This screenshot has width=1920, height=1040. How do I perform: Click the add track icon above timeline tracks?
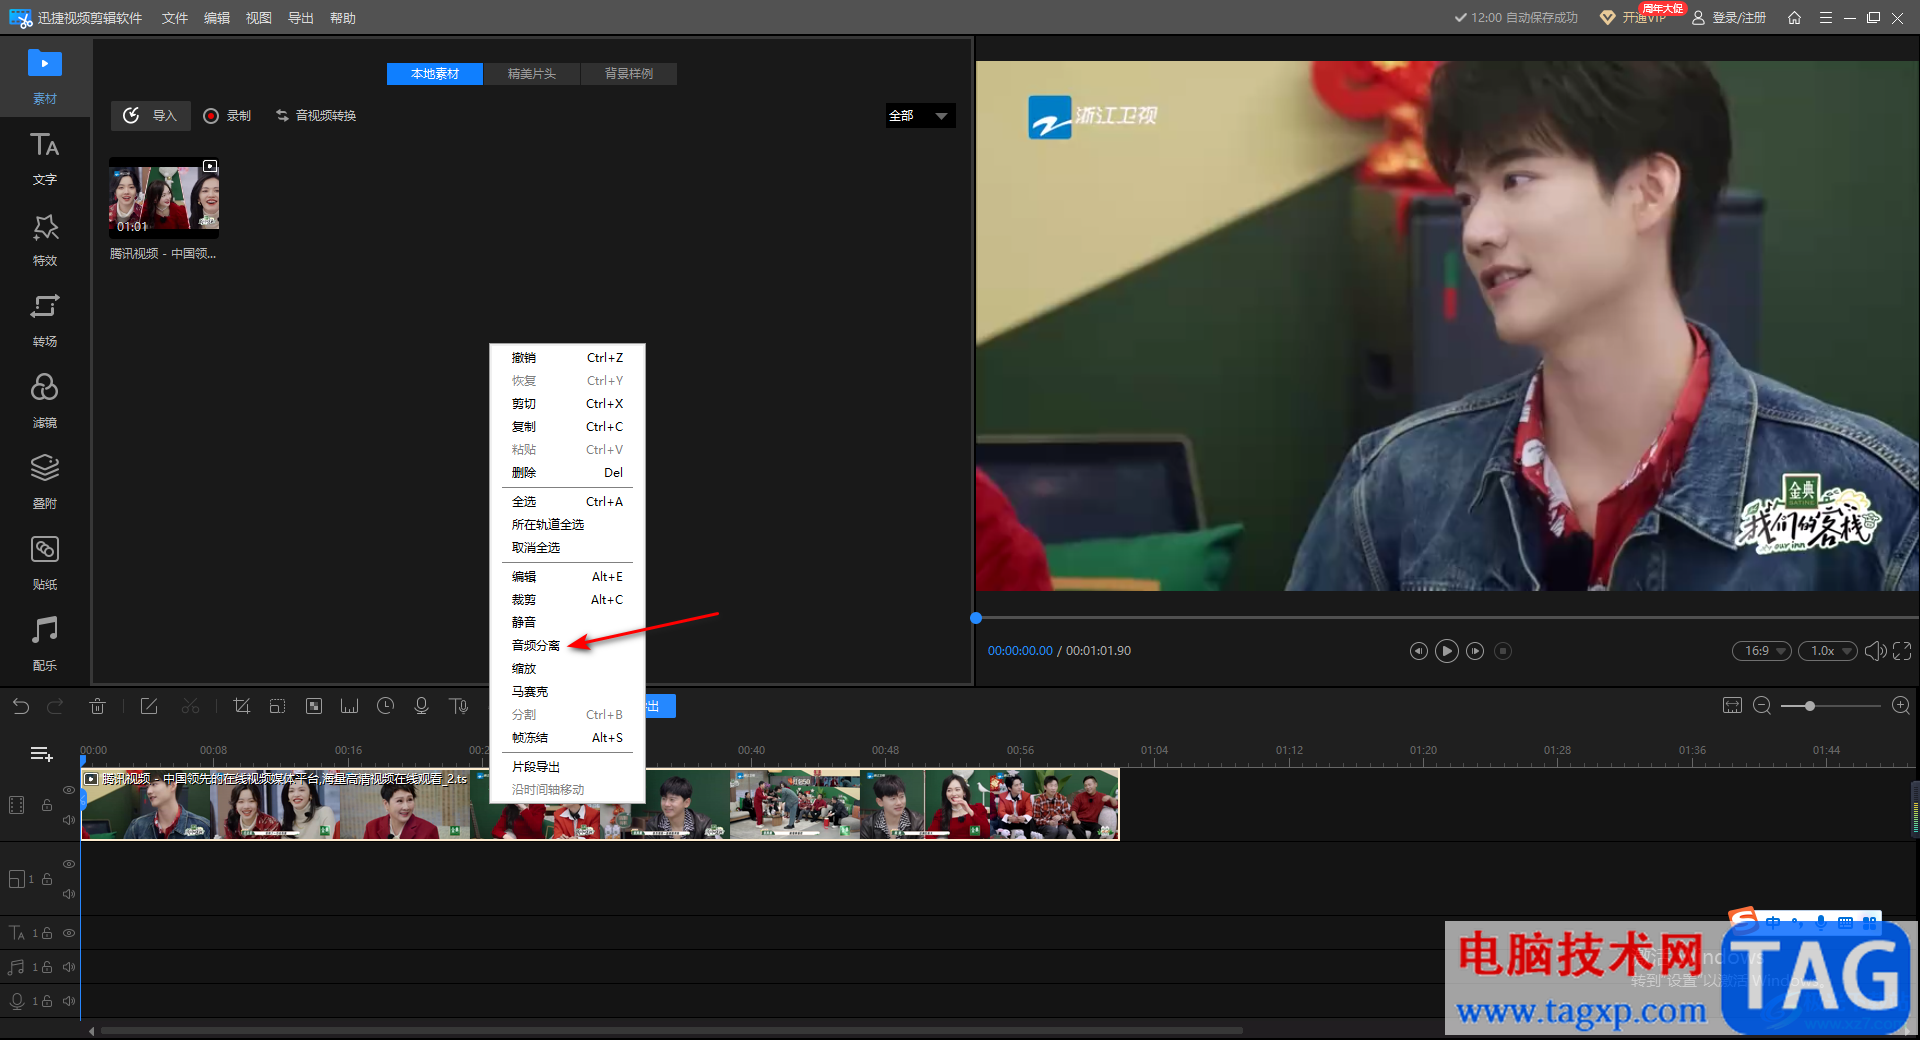point(41,754)
